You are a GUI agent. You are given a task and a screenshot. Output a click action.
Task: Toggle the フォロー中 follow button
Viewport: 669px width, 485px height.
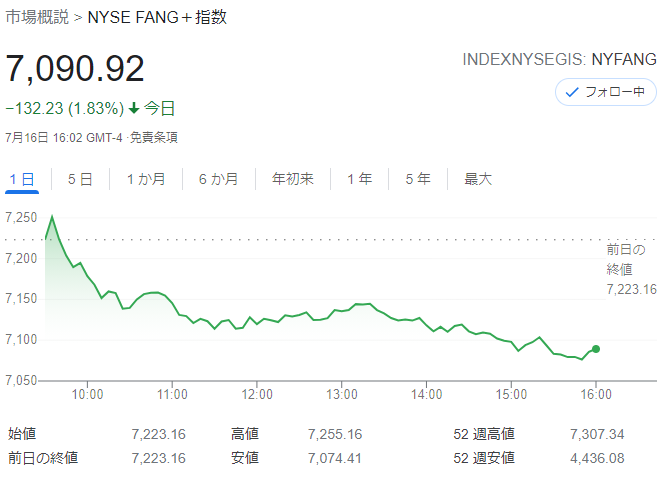[605, 92]
